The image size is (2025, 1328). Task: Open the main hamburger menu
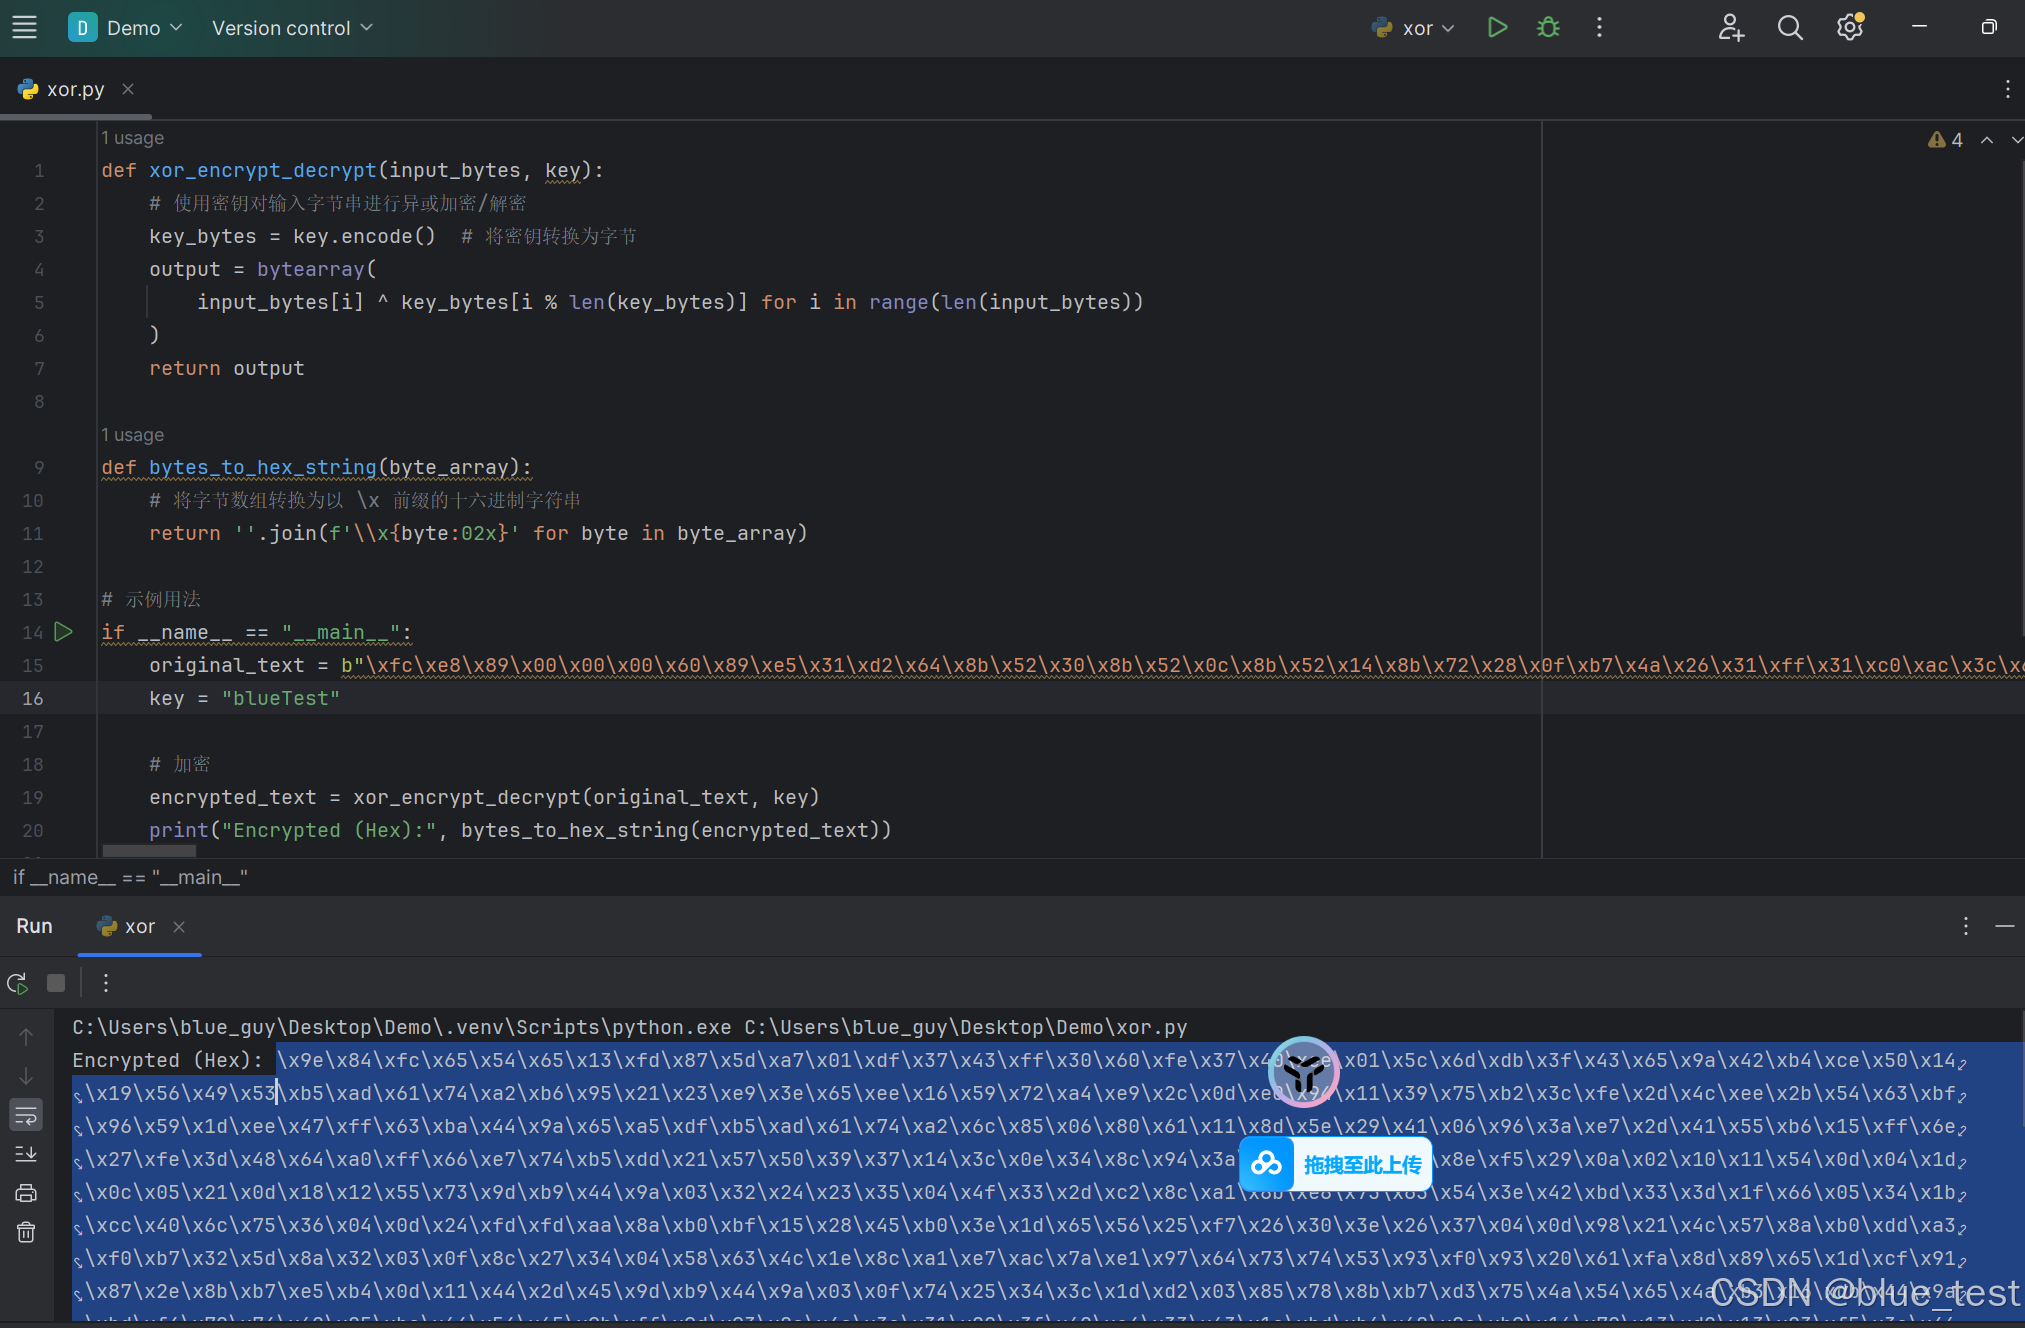tap(24, 27)
